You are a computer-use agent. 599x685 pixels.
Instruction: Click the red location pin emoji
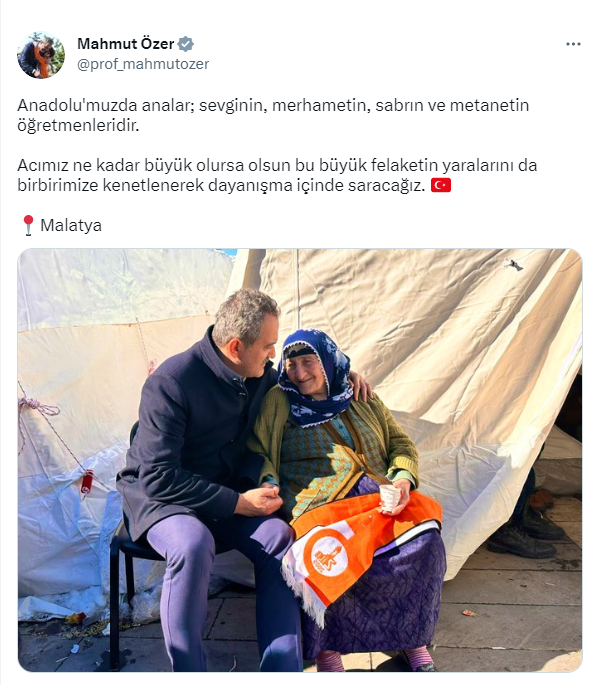(x=28, y=225)
